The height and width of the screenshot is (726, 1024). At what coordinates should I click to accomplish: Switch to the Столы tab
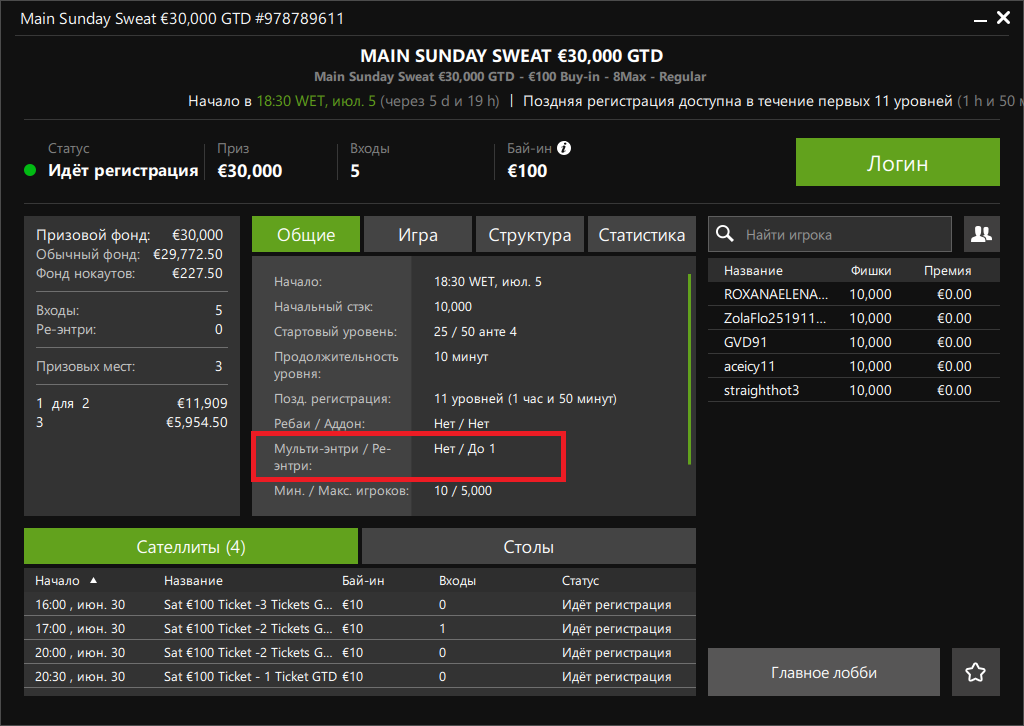529,546
